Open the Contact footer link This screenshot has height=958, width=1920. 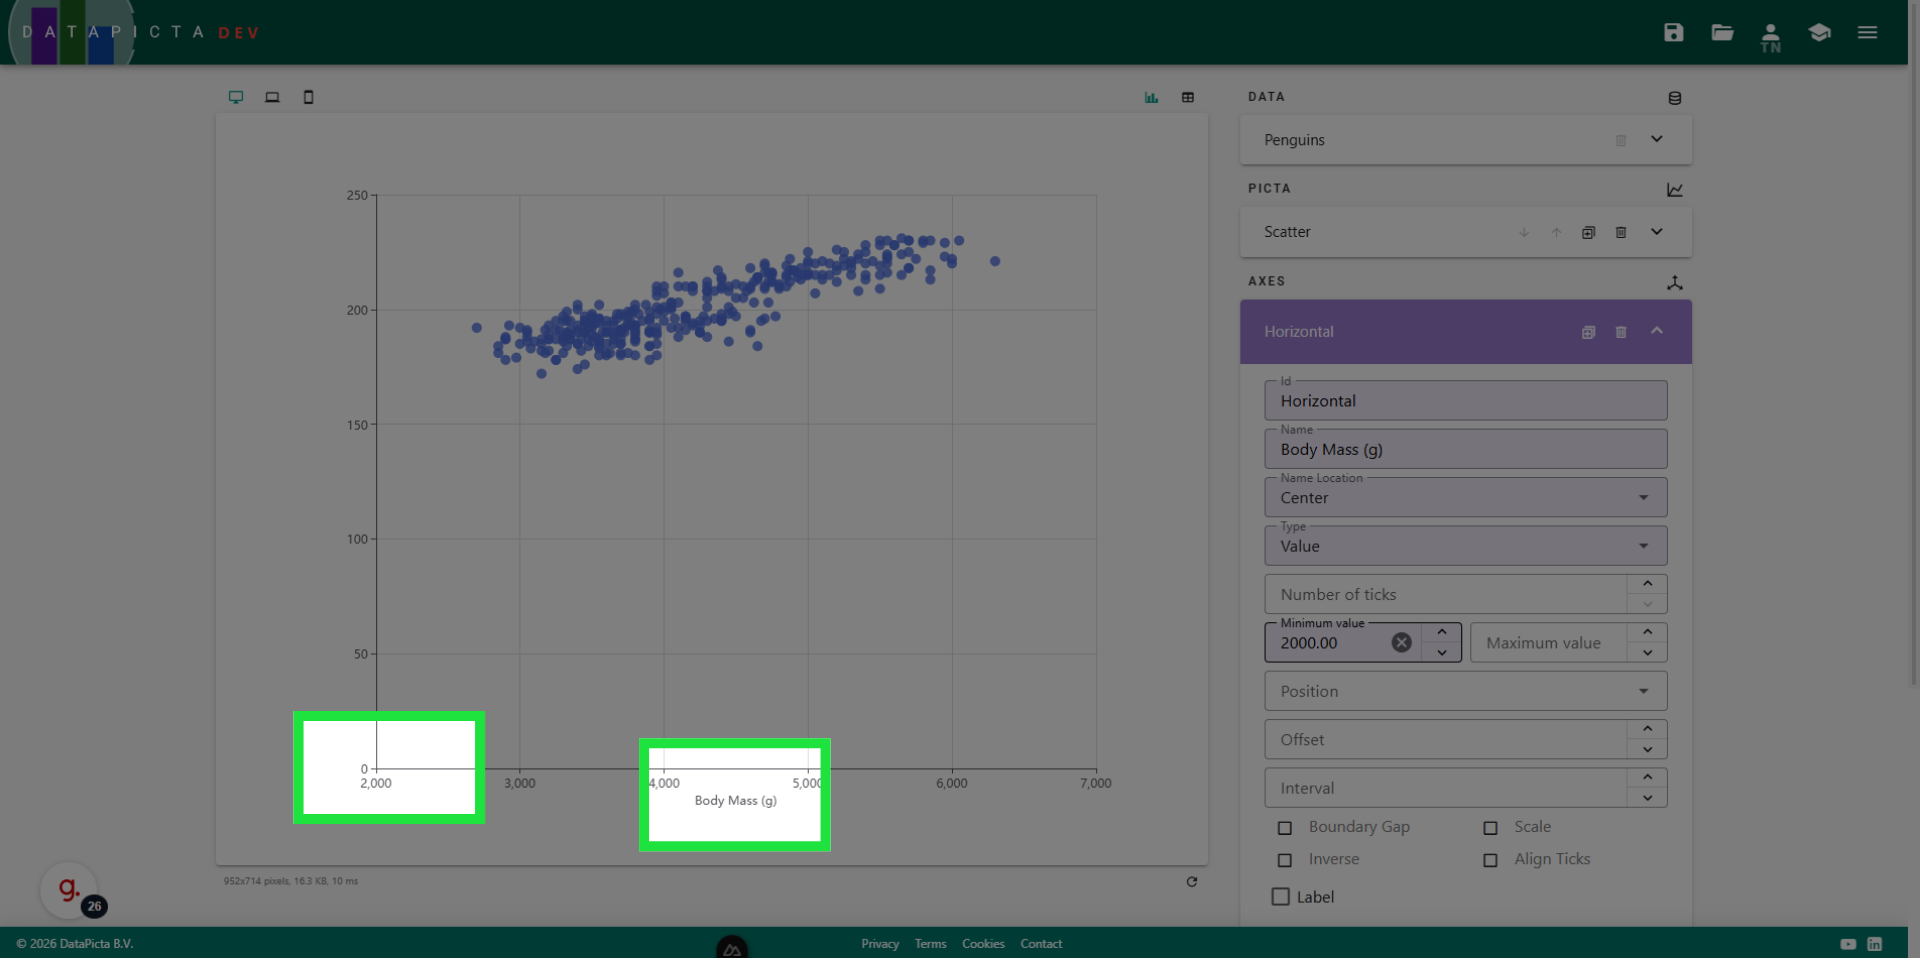tap(1040, 944)
